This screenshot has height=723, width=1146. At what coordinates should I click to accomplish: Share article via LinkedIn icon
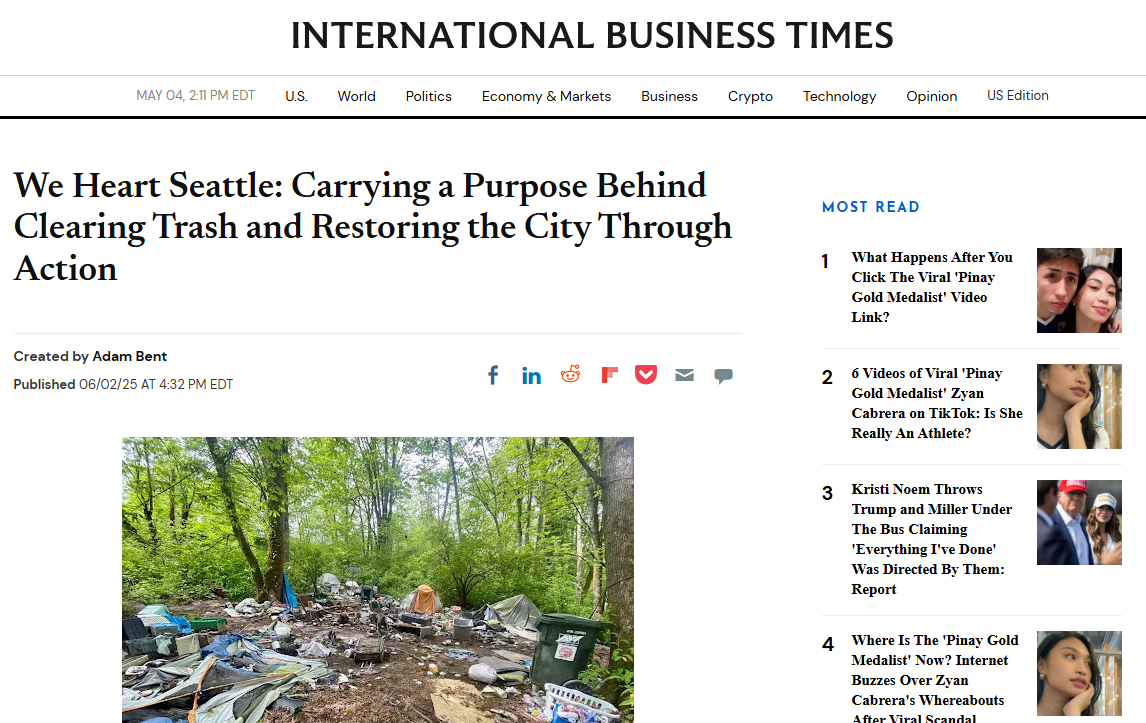coord(531,376)
